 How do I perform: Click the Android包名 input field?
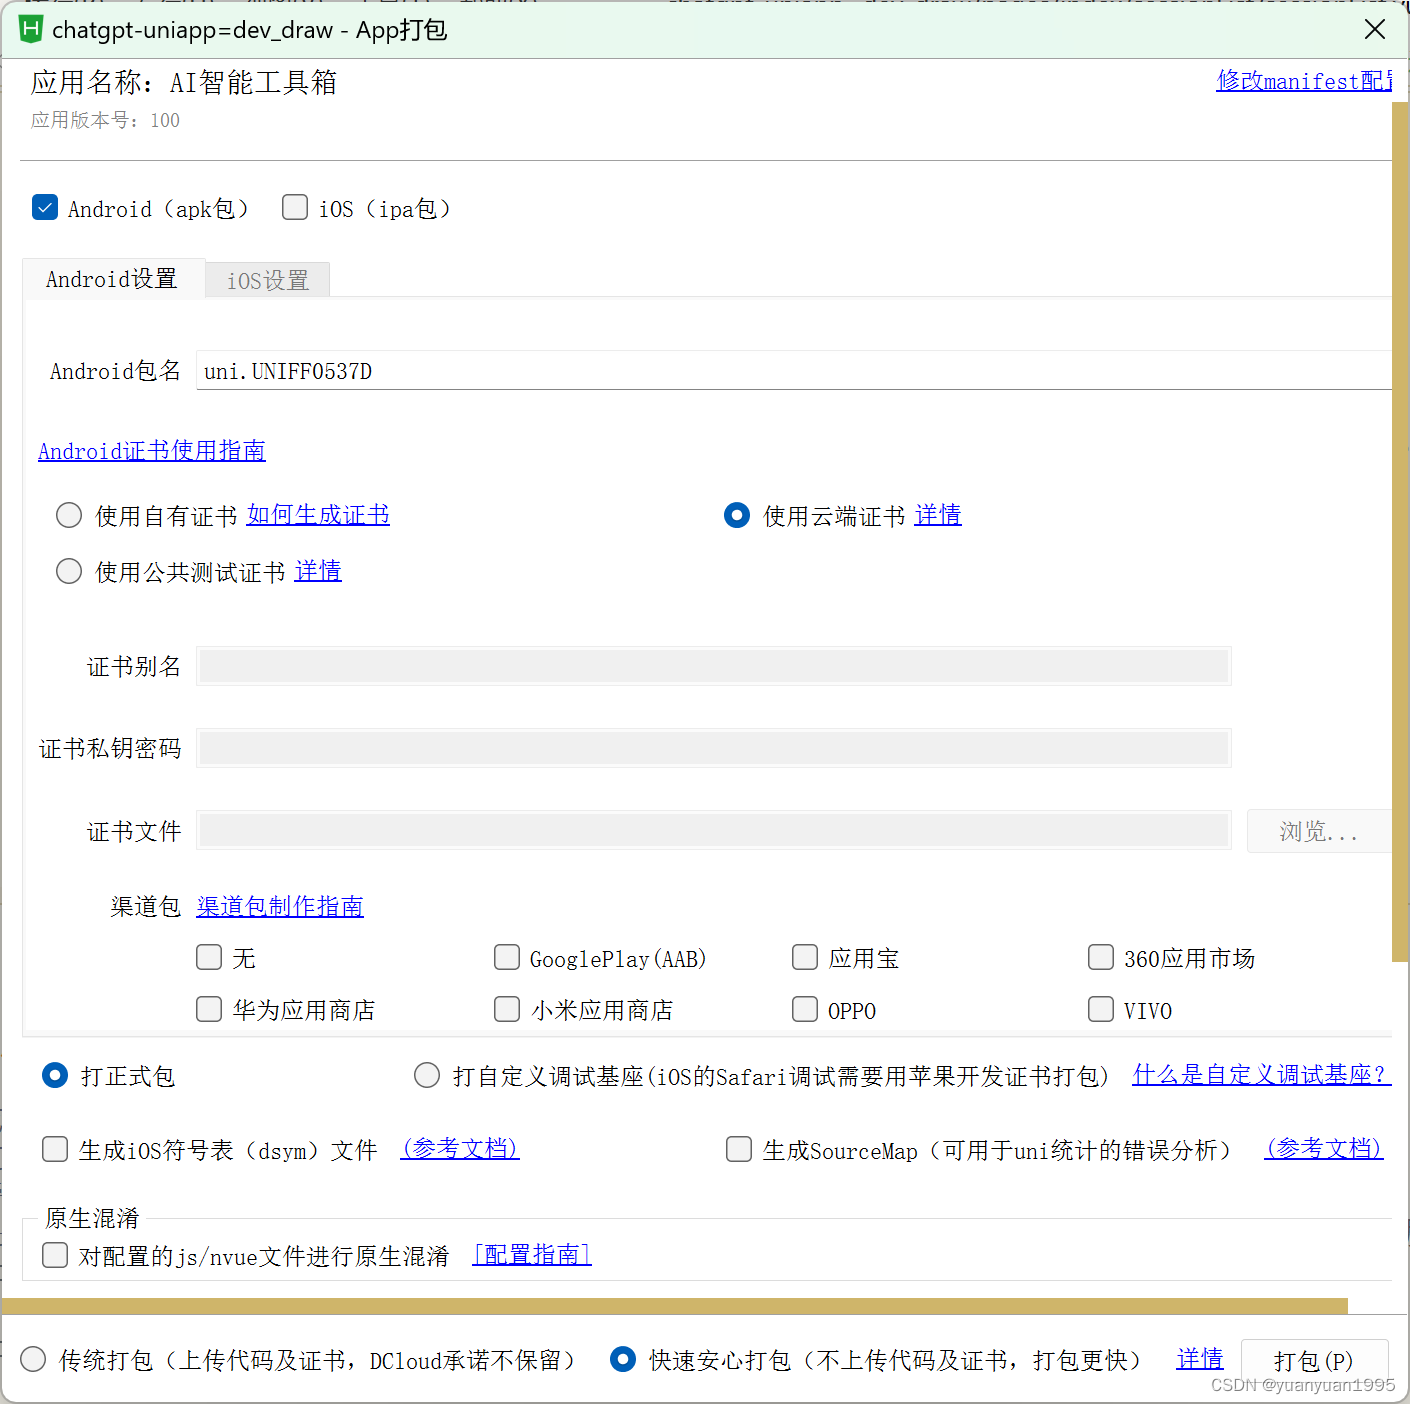pos(794,371)
